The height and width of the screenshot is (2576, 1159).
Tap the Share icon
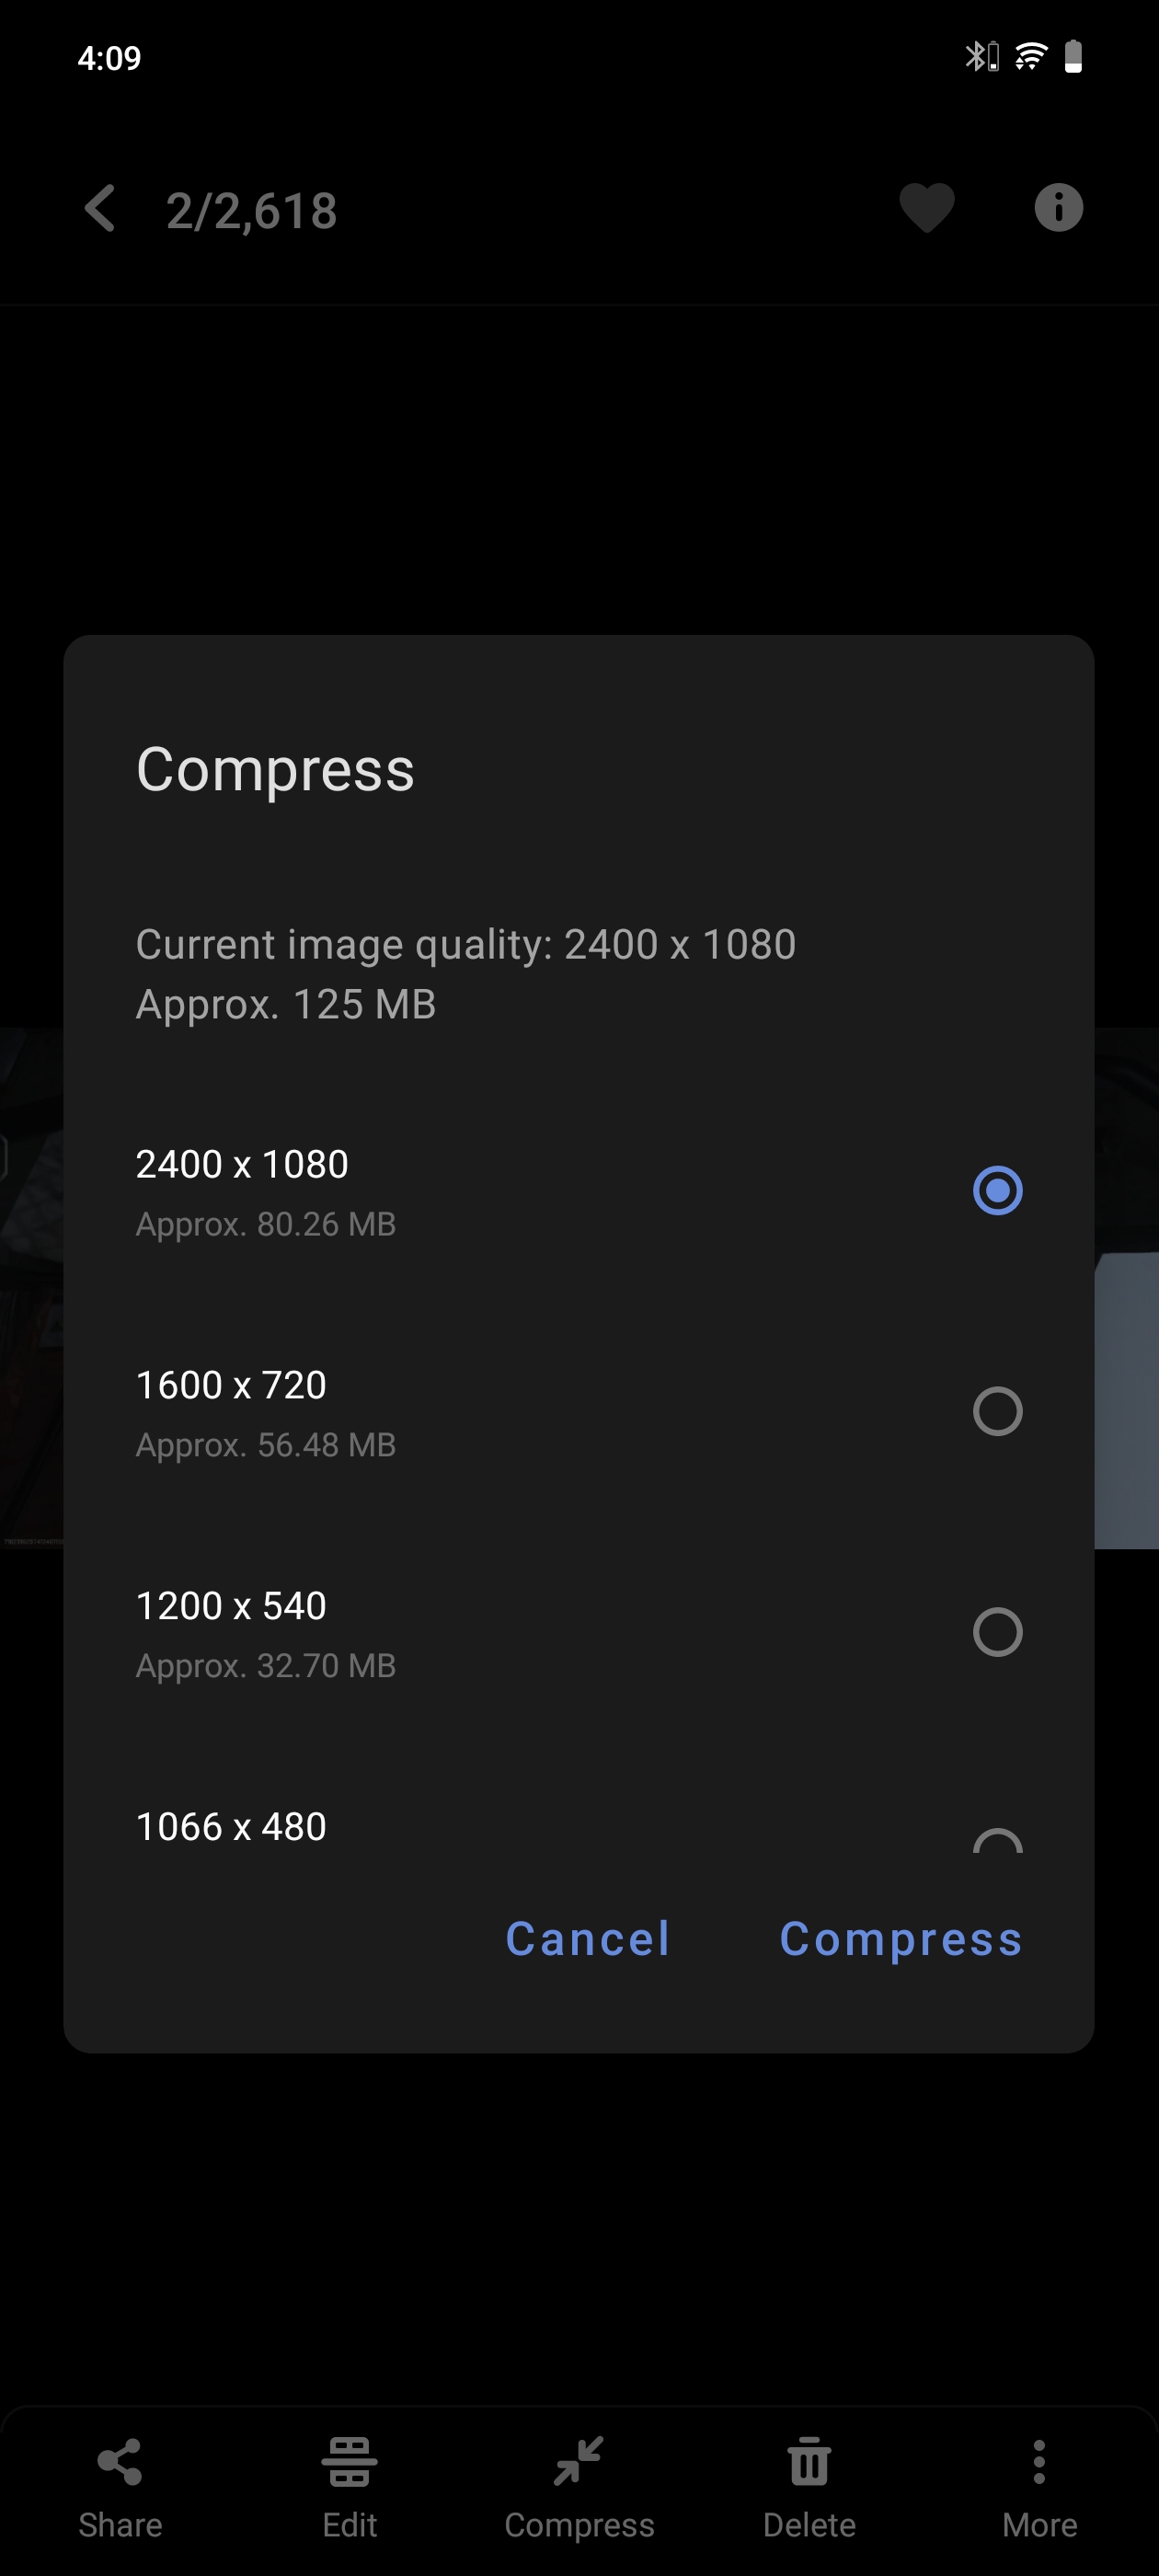[120, 2461]
